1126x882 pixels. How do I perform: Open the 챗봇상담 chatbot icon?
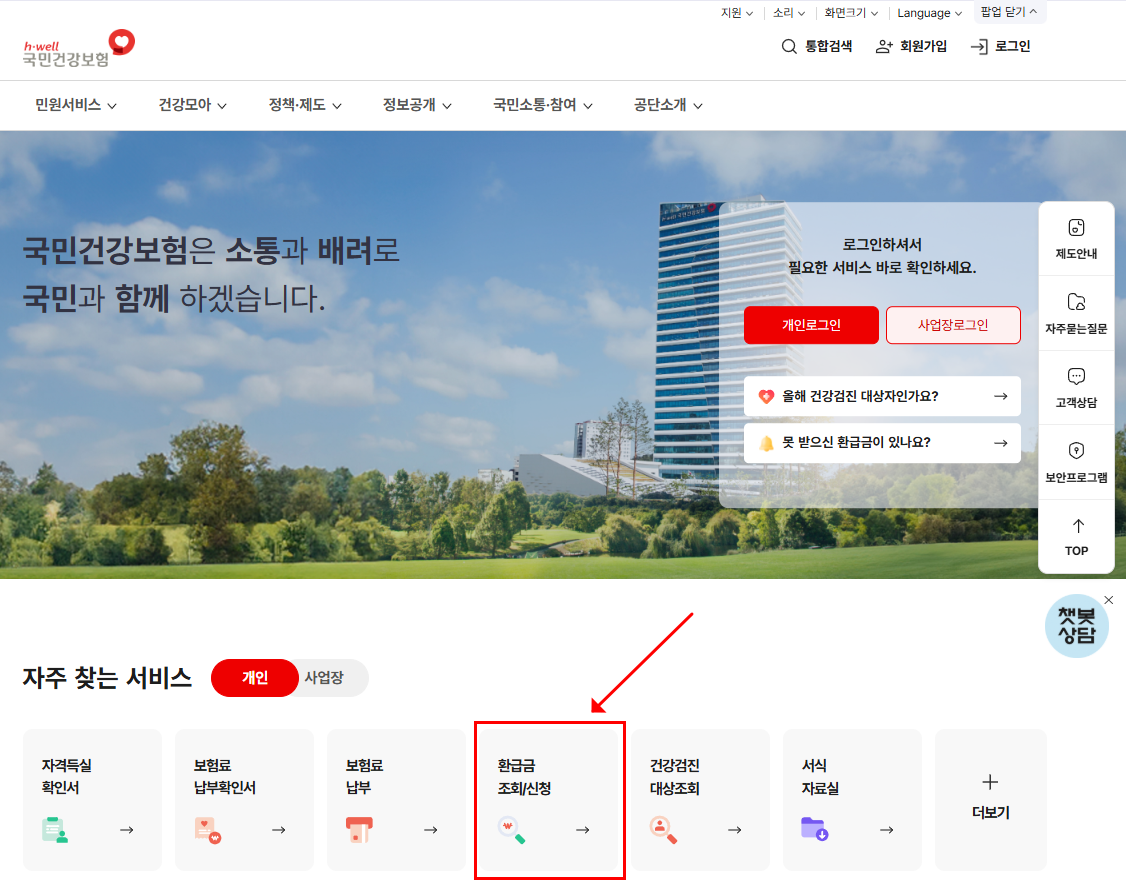tap(1077, 625)
